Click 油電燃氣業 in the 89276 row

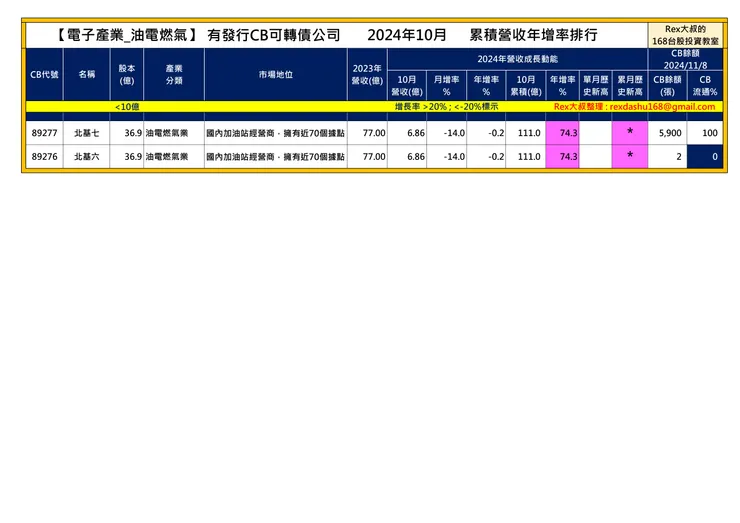pyautogui.click(x=167, y=157)
